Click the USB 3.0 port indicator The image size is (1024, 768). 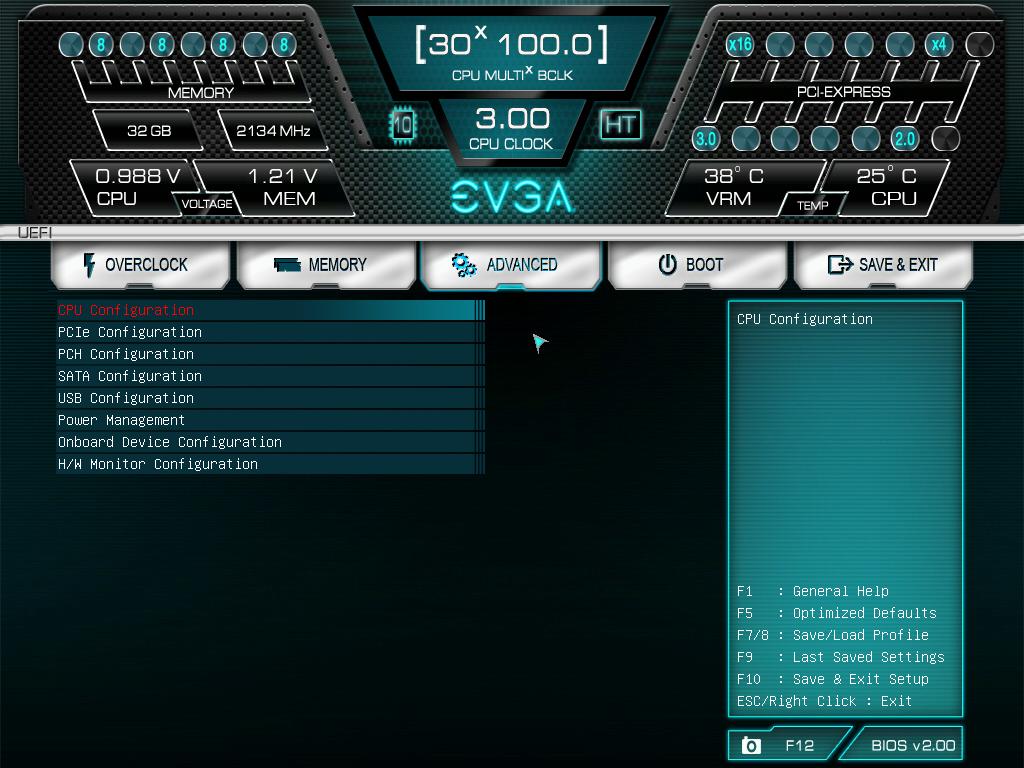(x=706, y=138)
